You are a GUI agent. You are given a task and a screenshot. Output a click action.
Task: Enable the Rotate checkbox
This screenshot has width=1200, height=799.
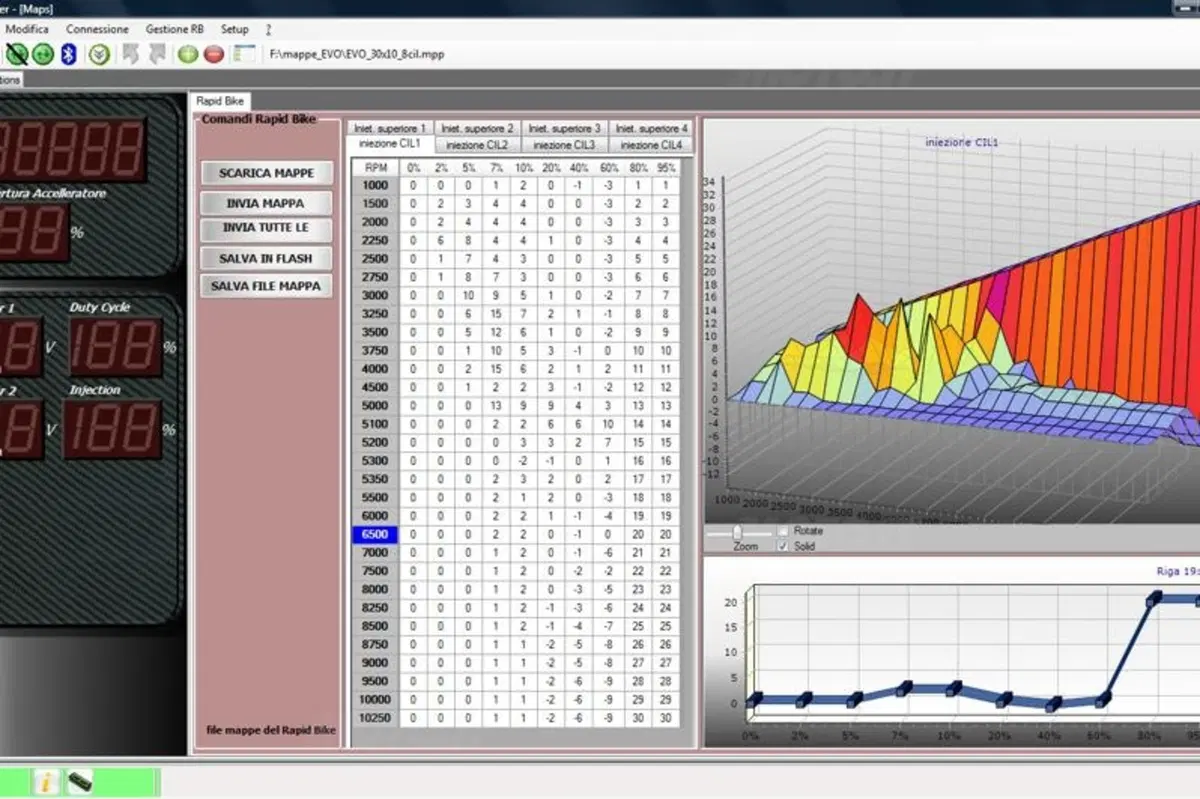(783, 531)
